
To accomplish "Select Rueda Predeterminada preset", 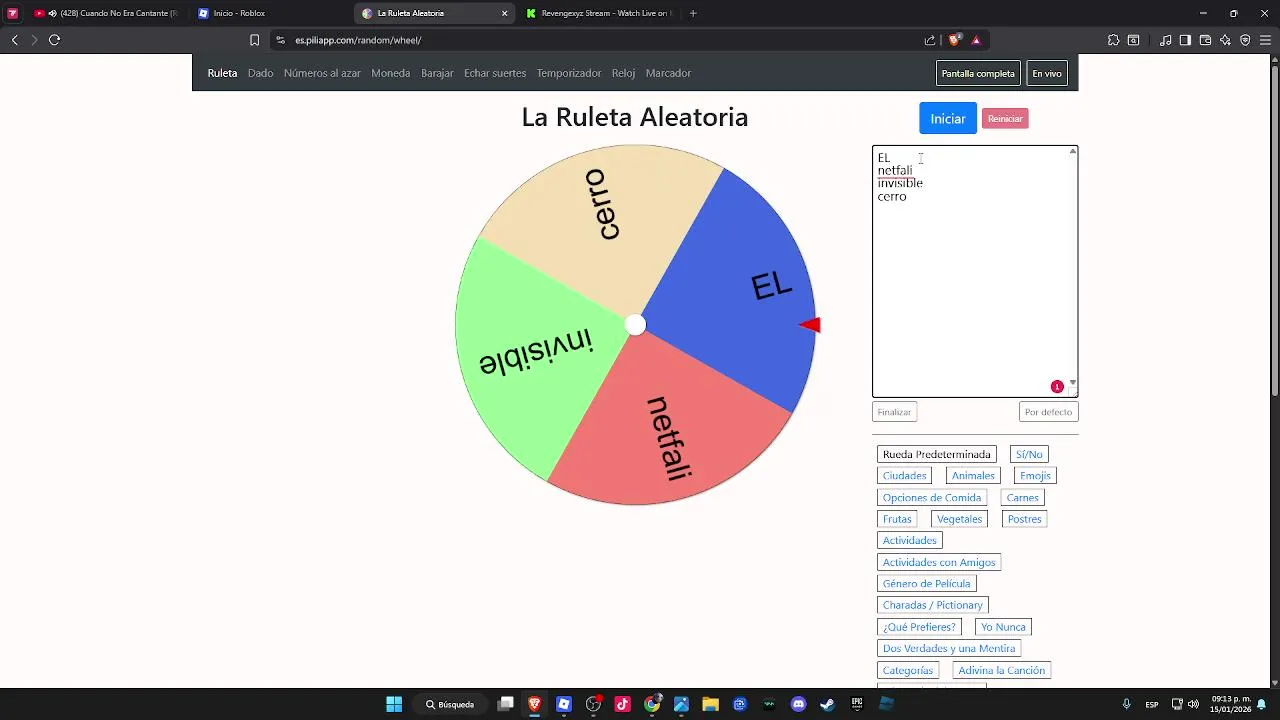I will tap(937, 454).
